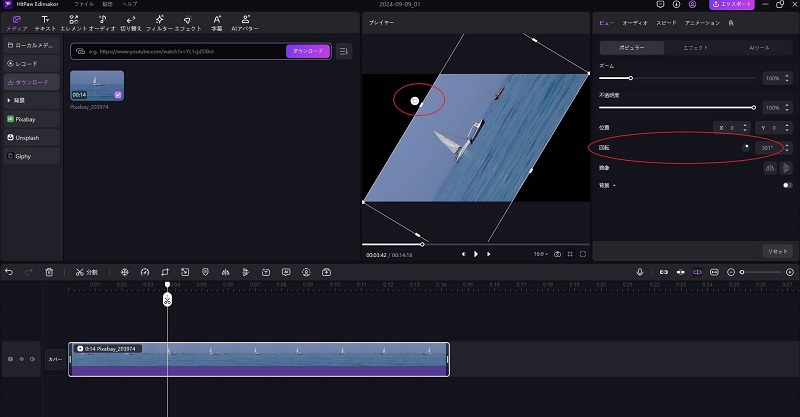The width and height of the screenshot is (800, 417).
Task: Open the メディア media tab
Action: [16, 23]
